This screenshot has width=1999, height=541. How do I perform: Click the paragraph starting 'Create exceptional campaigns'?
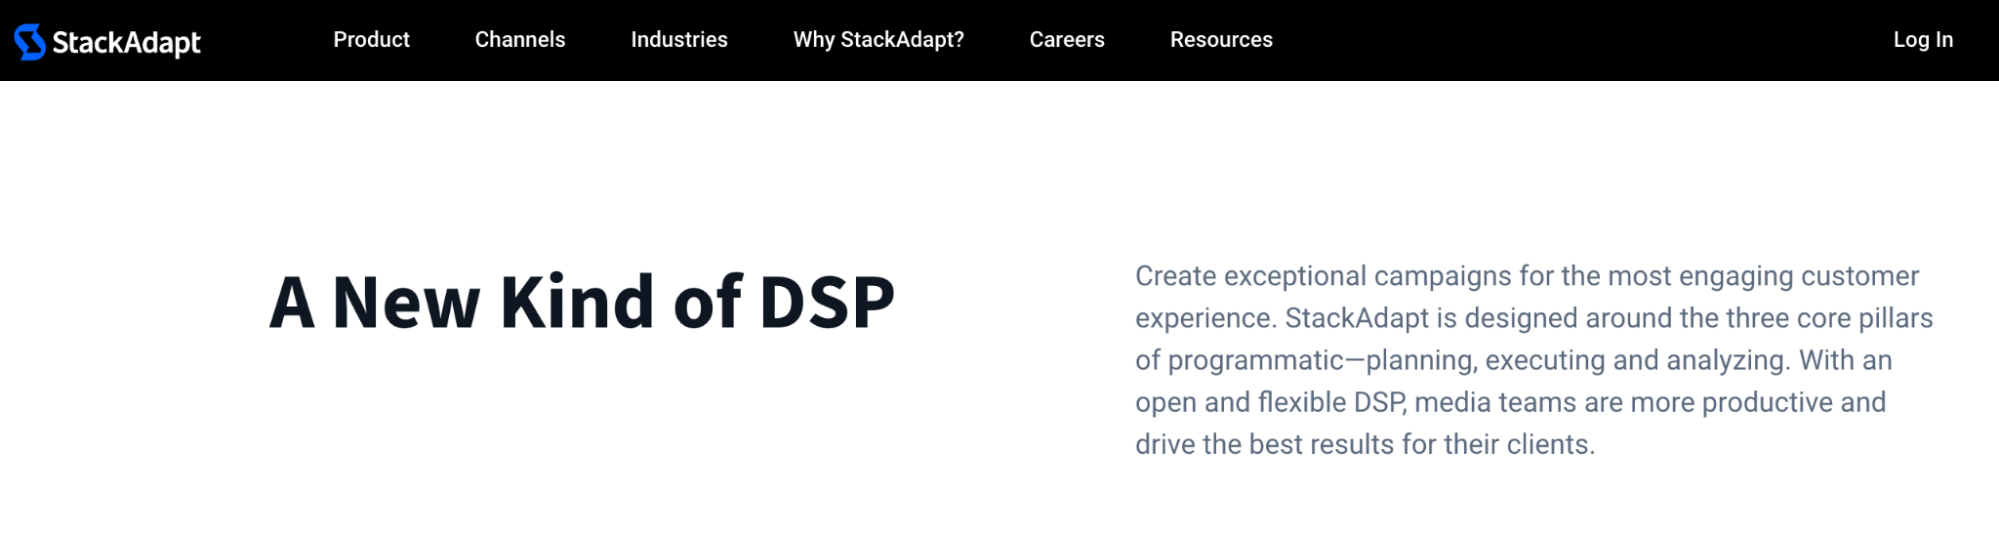[1534, 360]
